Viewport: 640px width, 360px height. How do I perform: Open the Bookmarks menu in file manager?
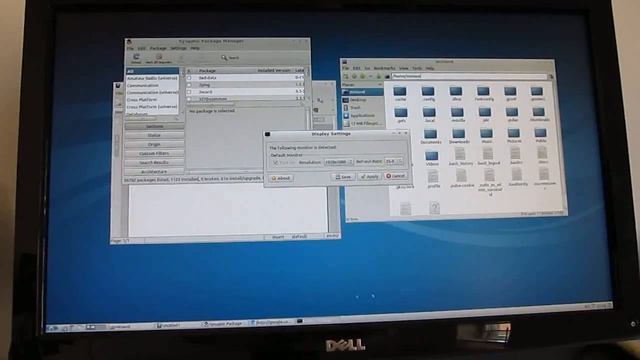click(x=384, y=68)
